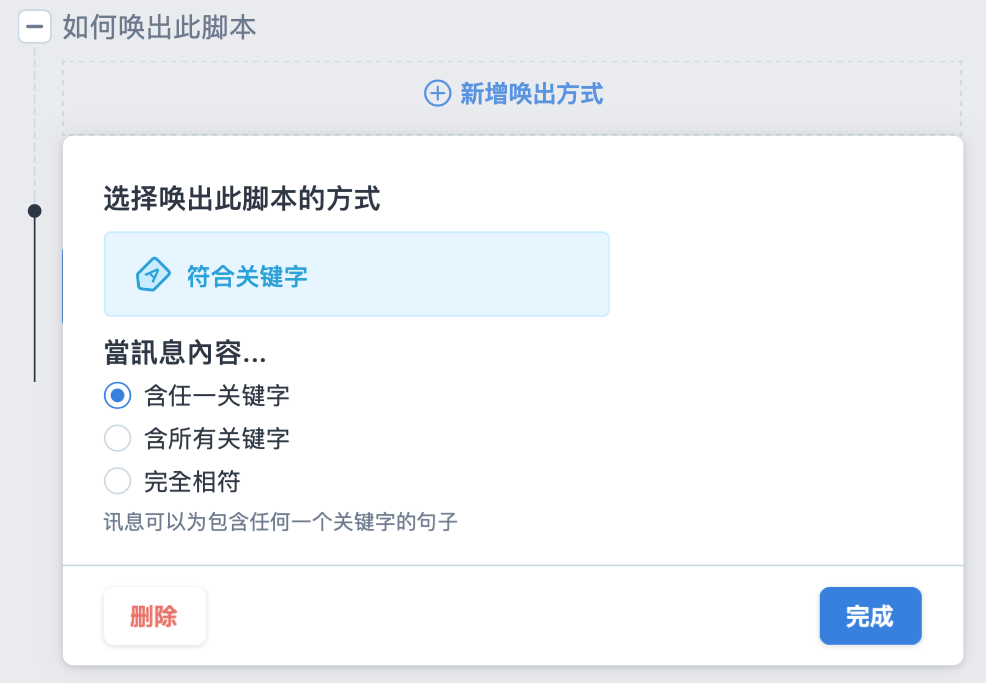Click the vertical line below the timeline dot
This screenshot has height=683, width=986.
click(x=35, y=300)
